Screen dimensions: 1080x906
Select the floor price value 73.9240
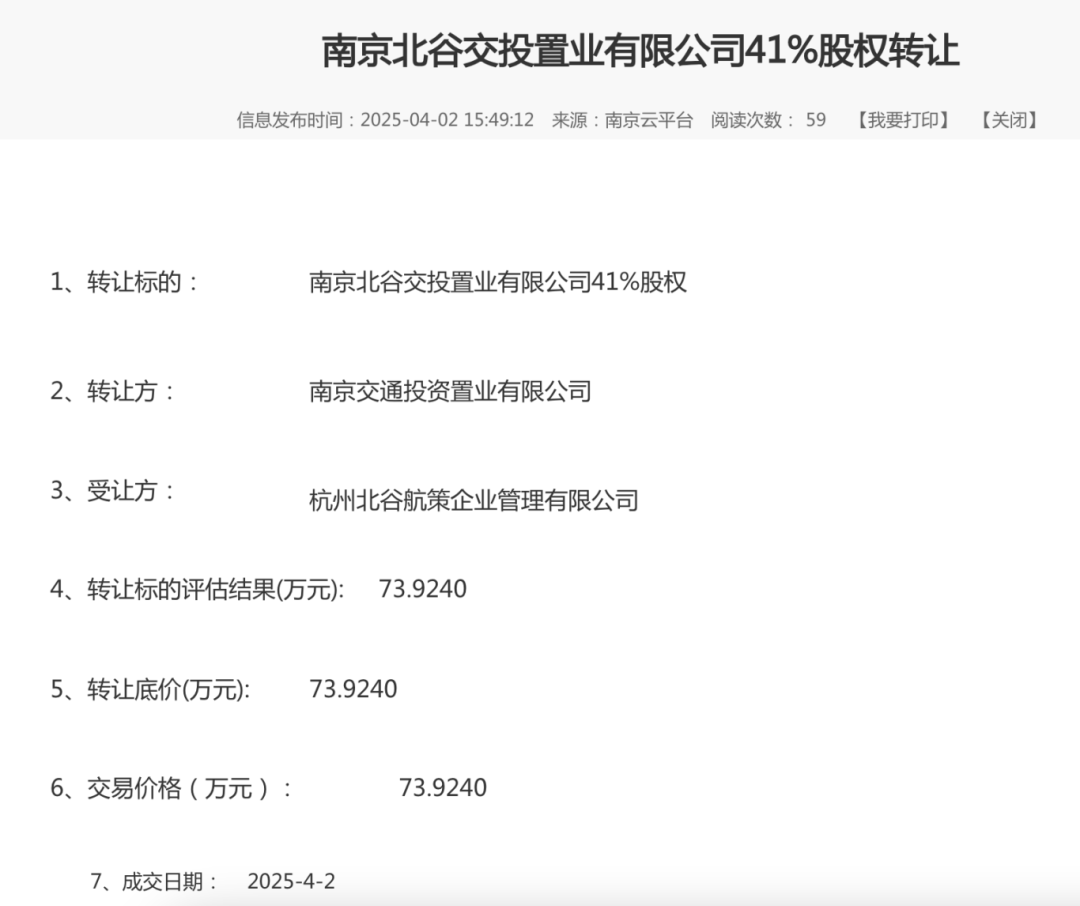353,689
